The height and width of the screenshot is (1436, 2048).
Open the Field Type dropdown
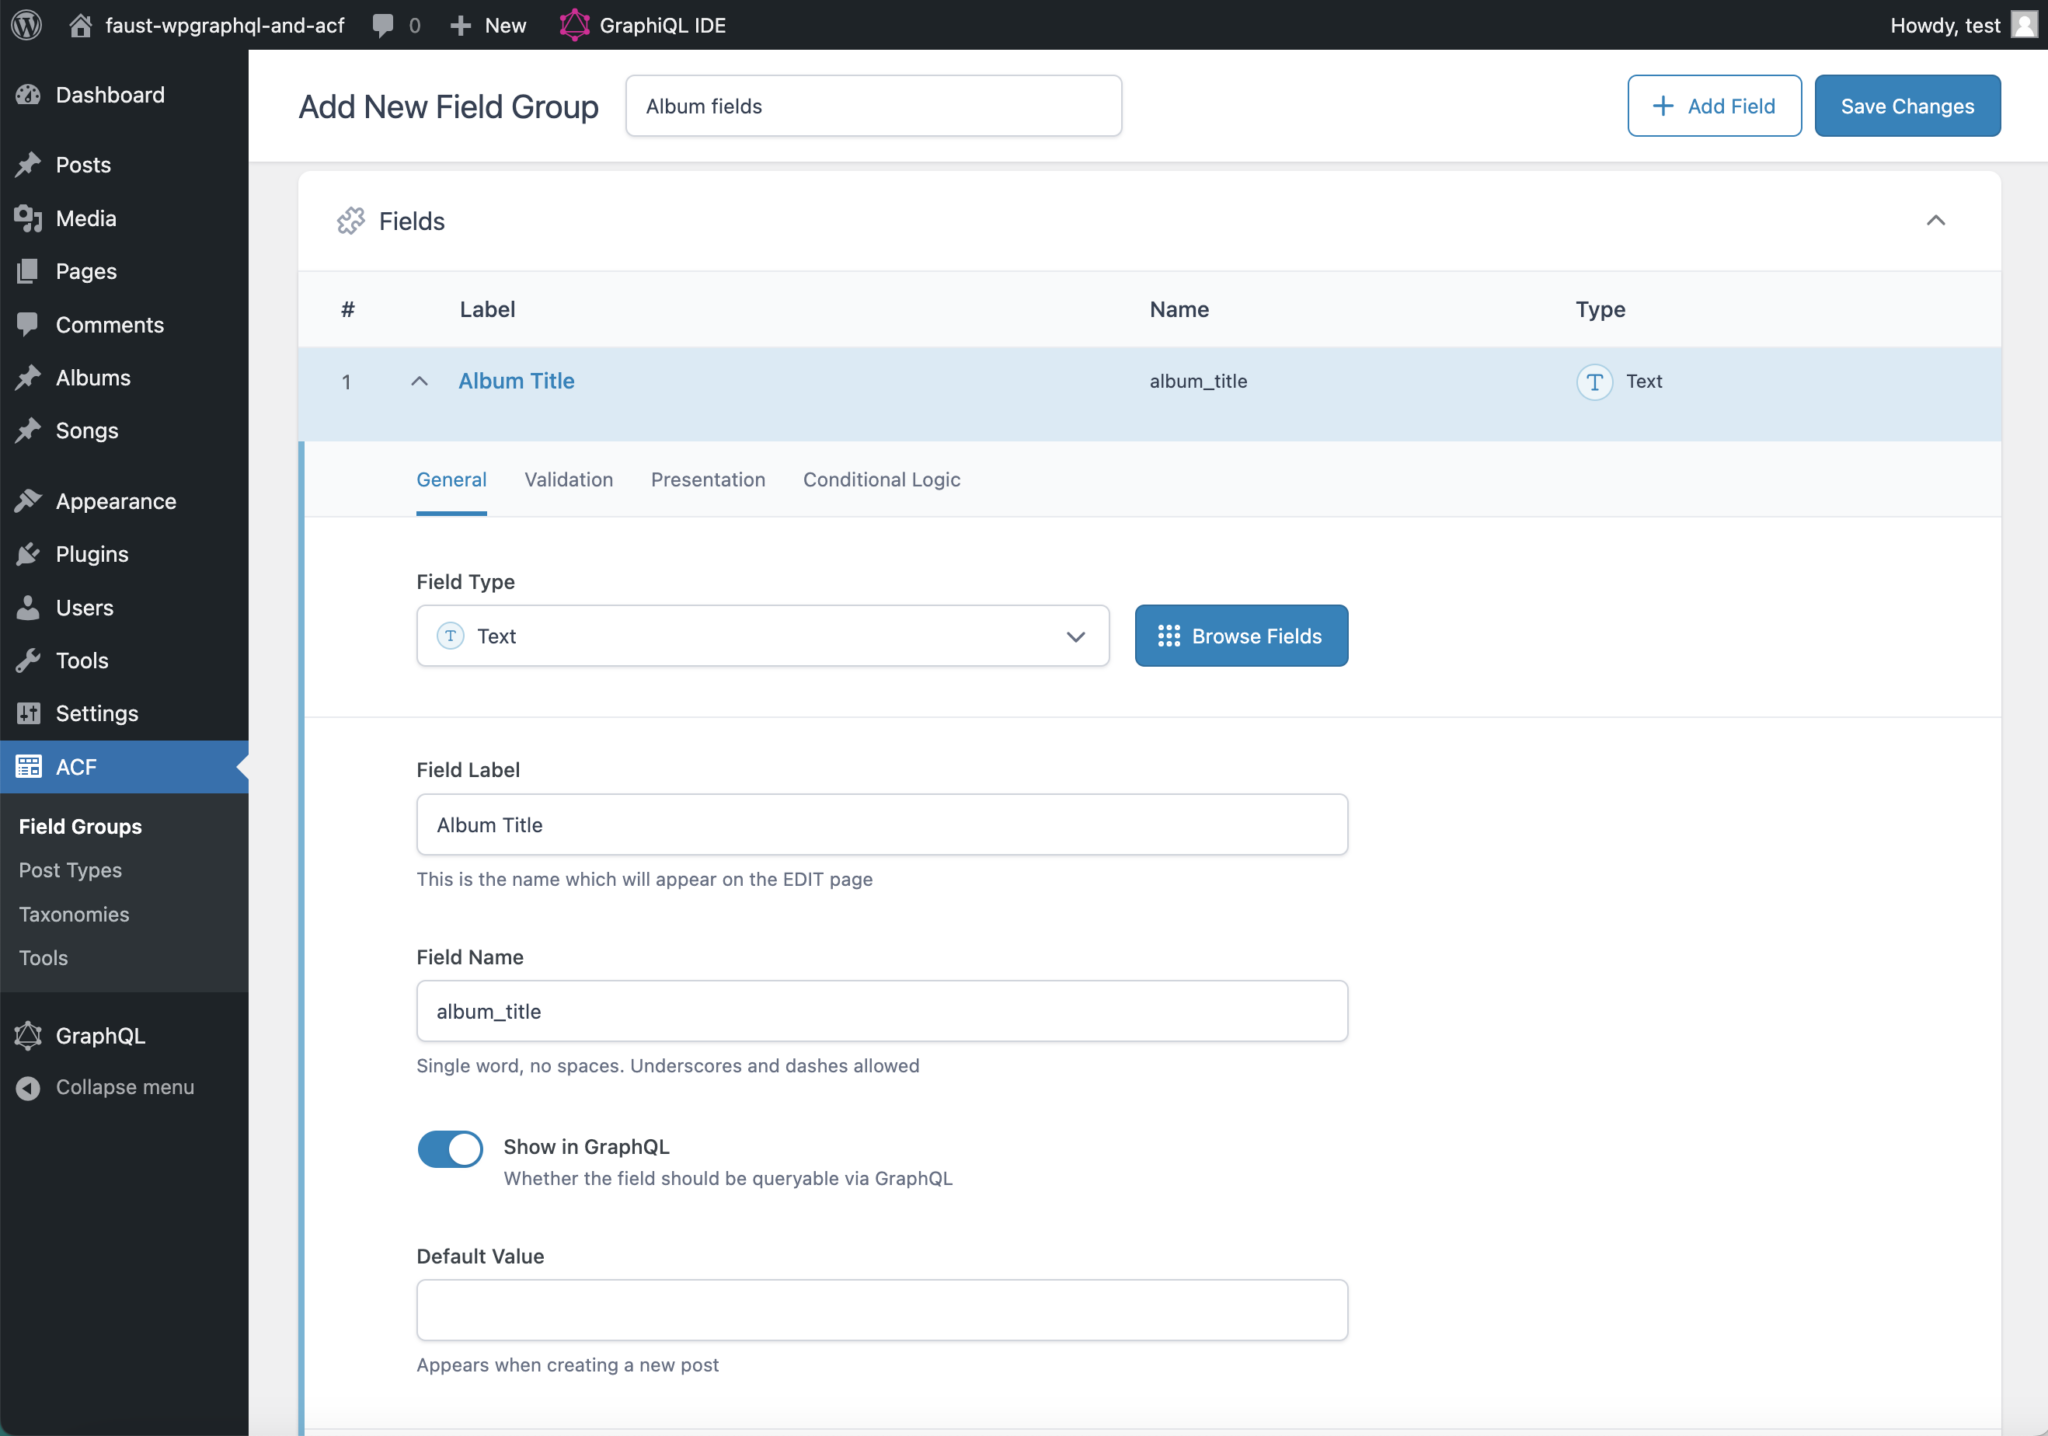pyautogui.click(x=762, y=636)
